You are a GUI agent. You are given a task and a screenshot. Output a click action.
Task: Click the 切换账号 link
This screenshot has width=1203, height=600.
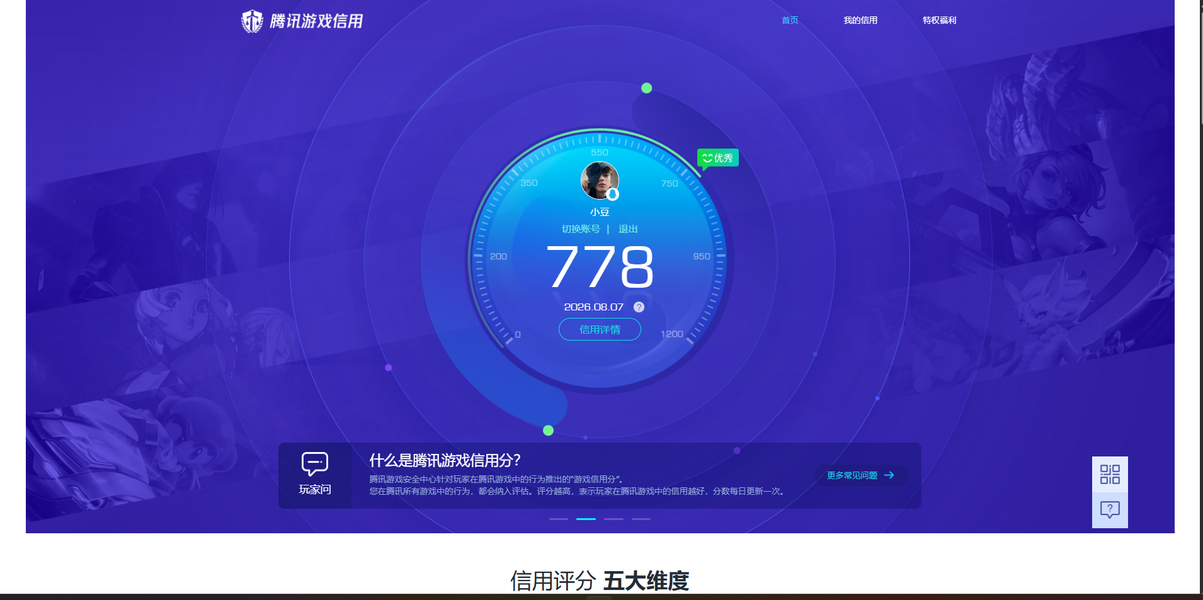point(580,229)
